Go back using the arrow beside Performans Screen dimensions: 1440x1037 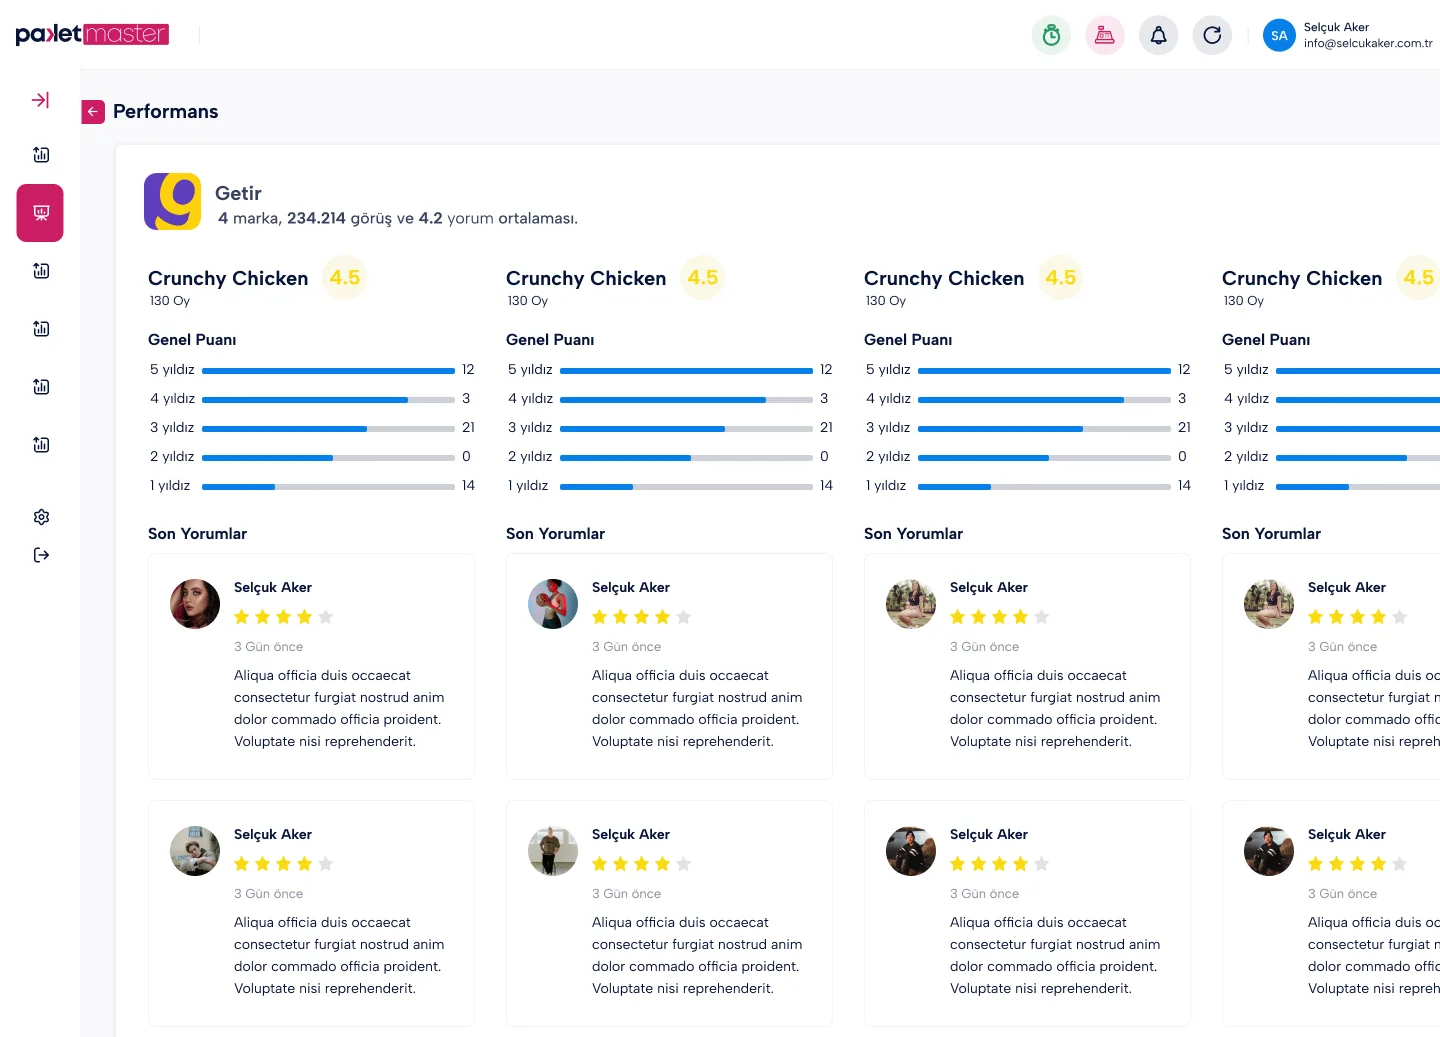tap(93, 112)
